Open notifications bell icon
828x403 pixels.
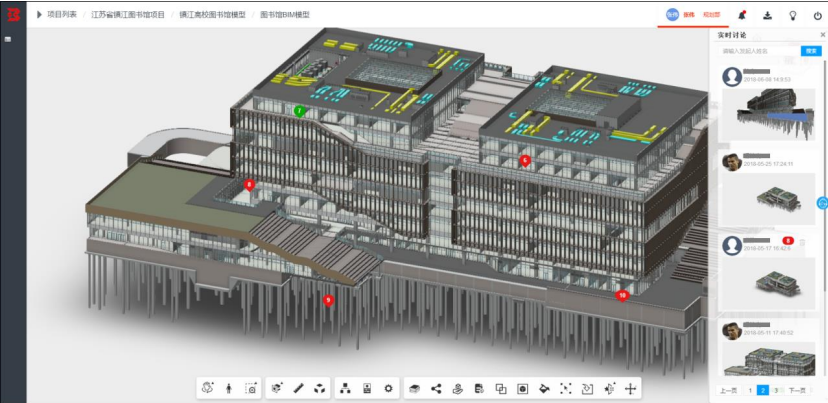tap(742, 15)
